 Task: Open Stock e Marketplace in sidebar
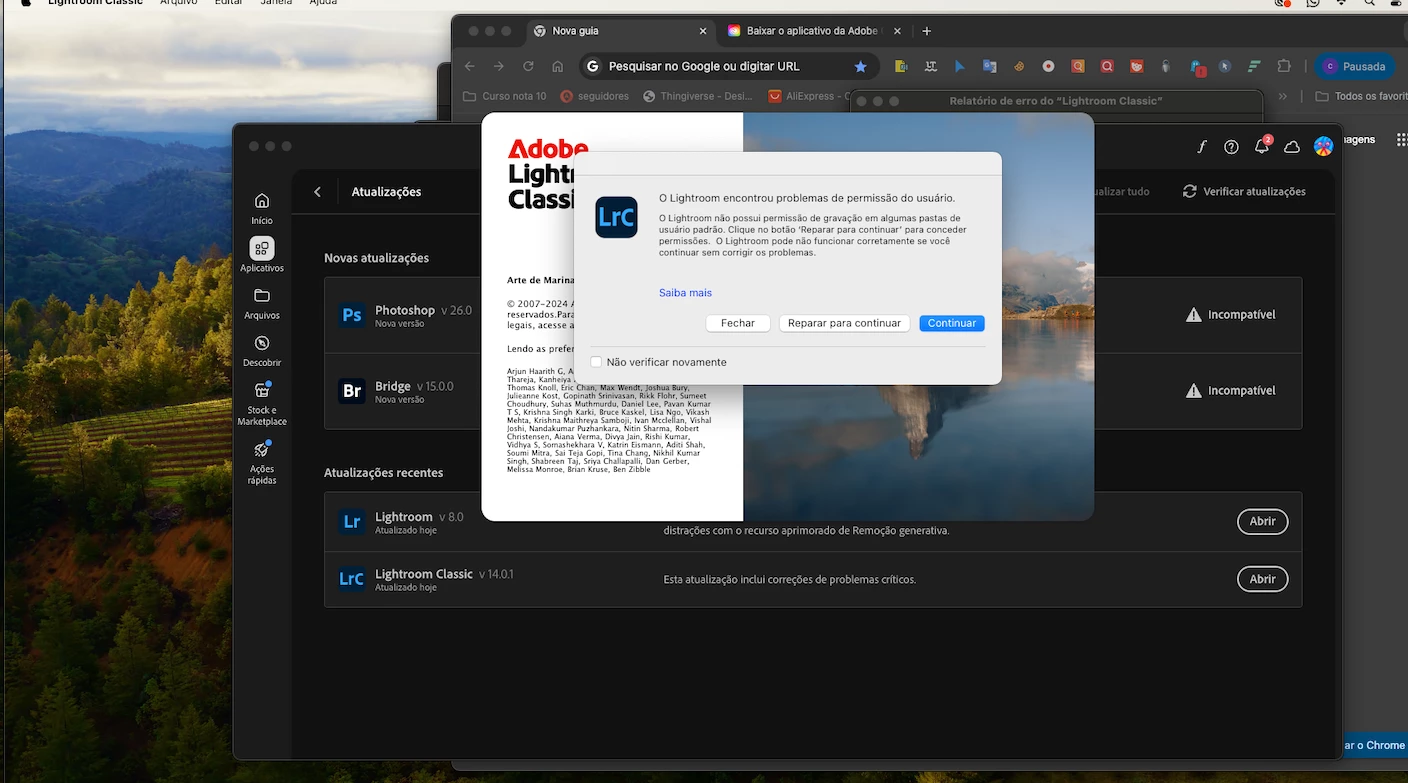click(x=262, y=403)
